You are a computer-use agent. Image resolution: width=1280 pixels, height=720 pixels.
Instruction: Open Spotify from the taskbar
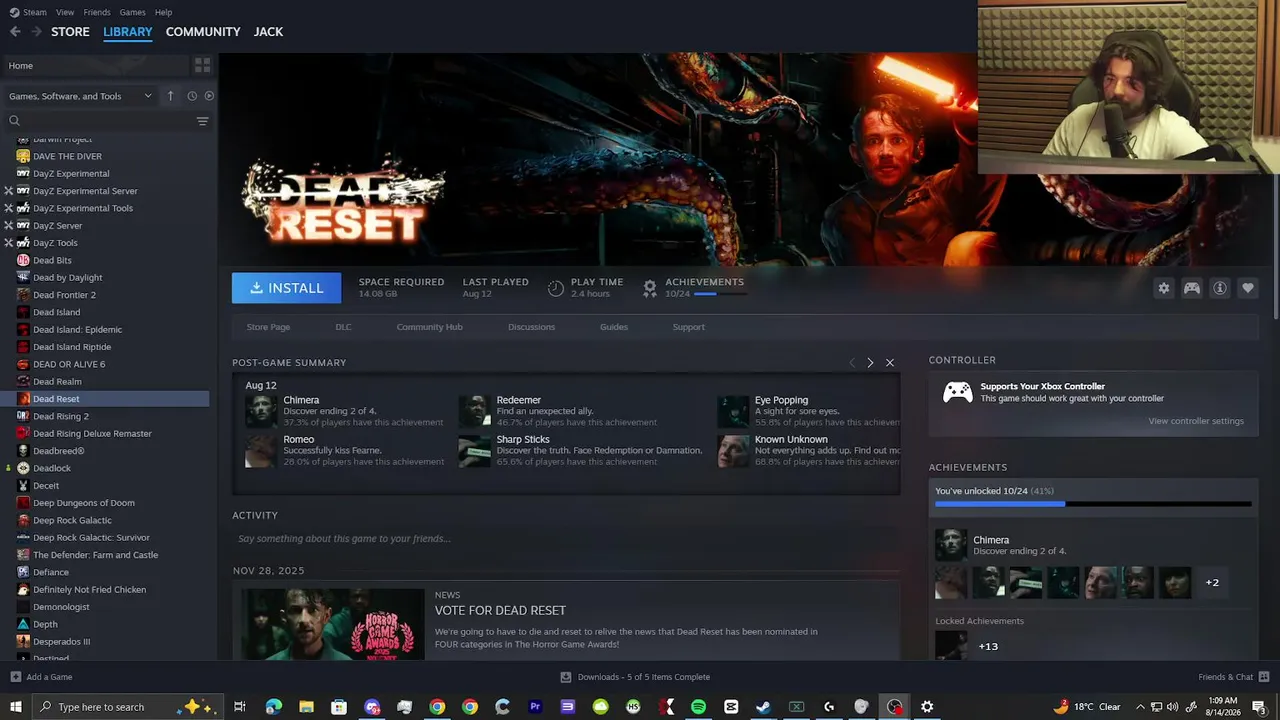tap(698, 707)
